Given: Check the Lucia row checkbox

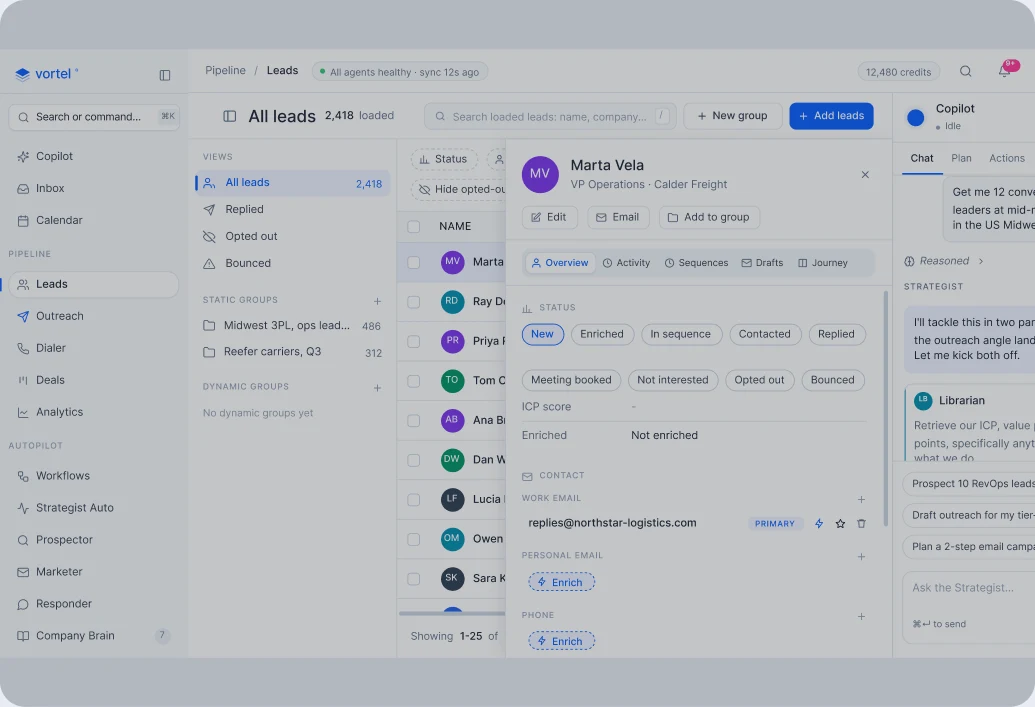Looking at the screenshot, I should pyautogui.click(x=413, y=500).
